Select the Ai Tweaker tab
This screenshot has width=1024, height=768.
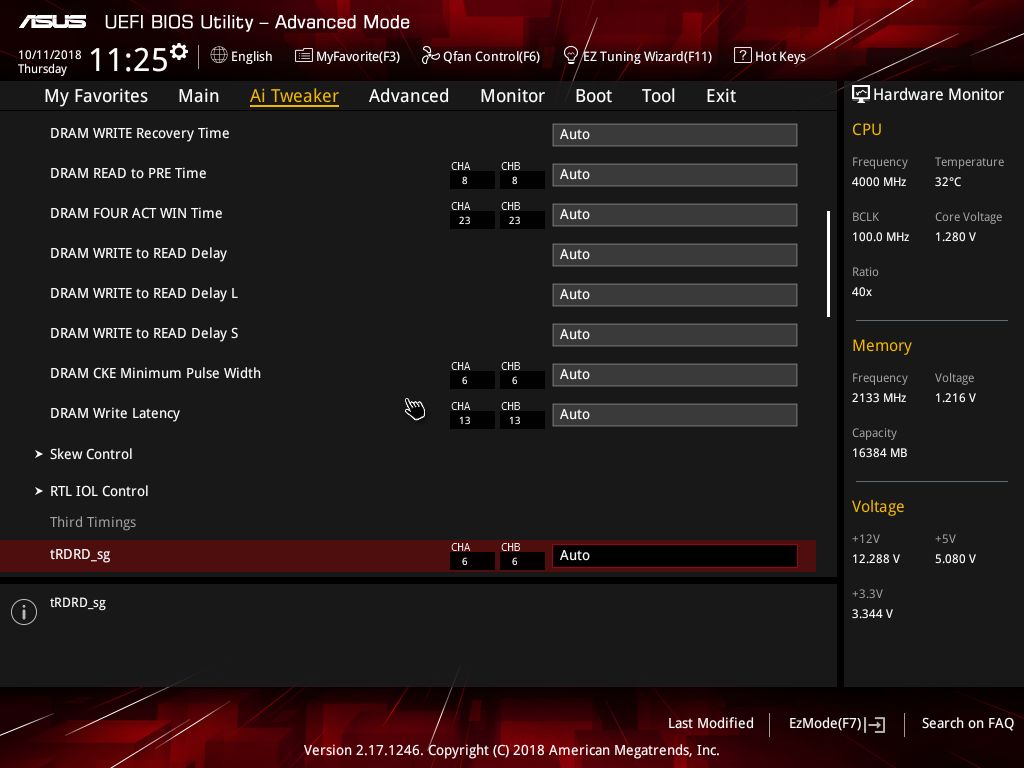tap(294, 96)
